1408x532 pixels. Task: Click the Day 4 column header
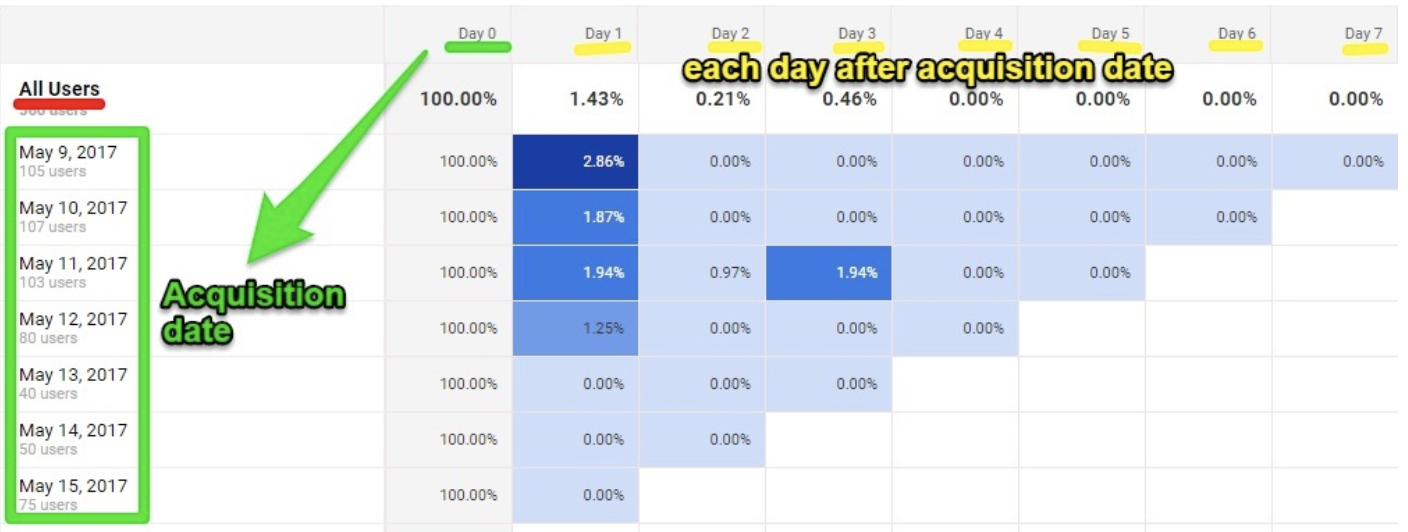(984, 34)
